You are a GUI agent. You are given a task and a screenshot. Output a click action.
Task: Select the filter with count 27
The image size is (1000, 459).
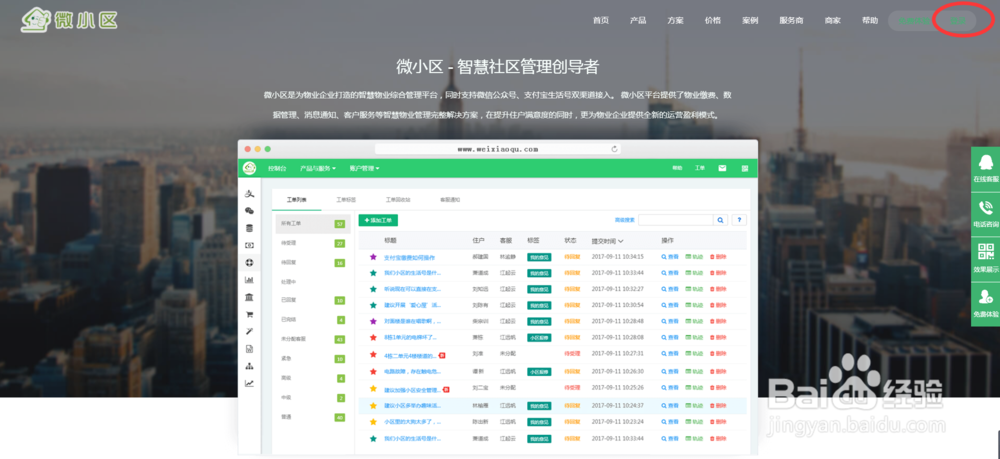(312, 243)
